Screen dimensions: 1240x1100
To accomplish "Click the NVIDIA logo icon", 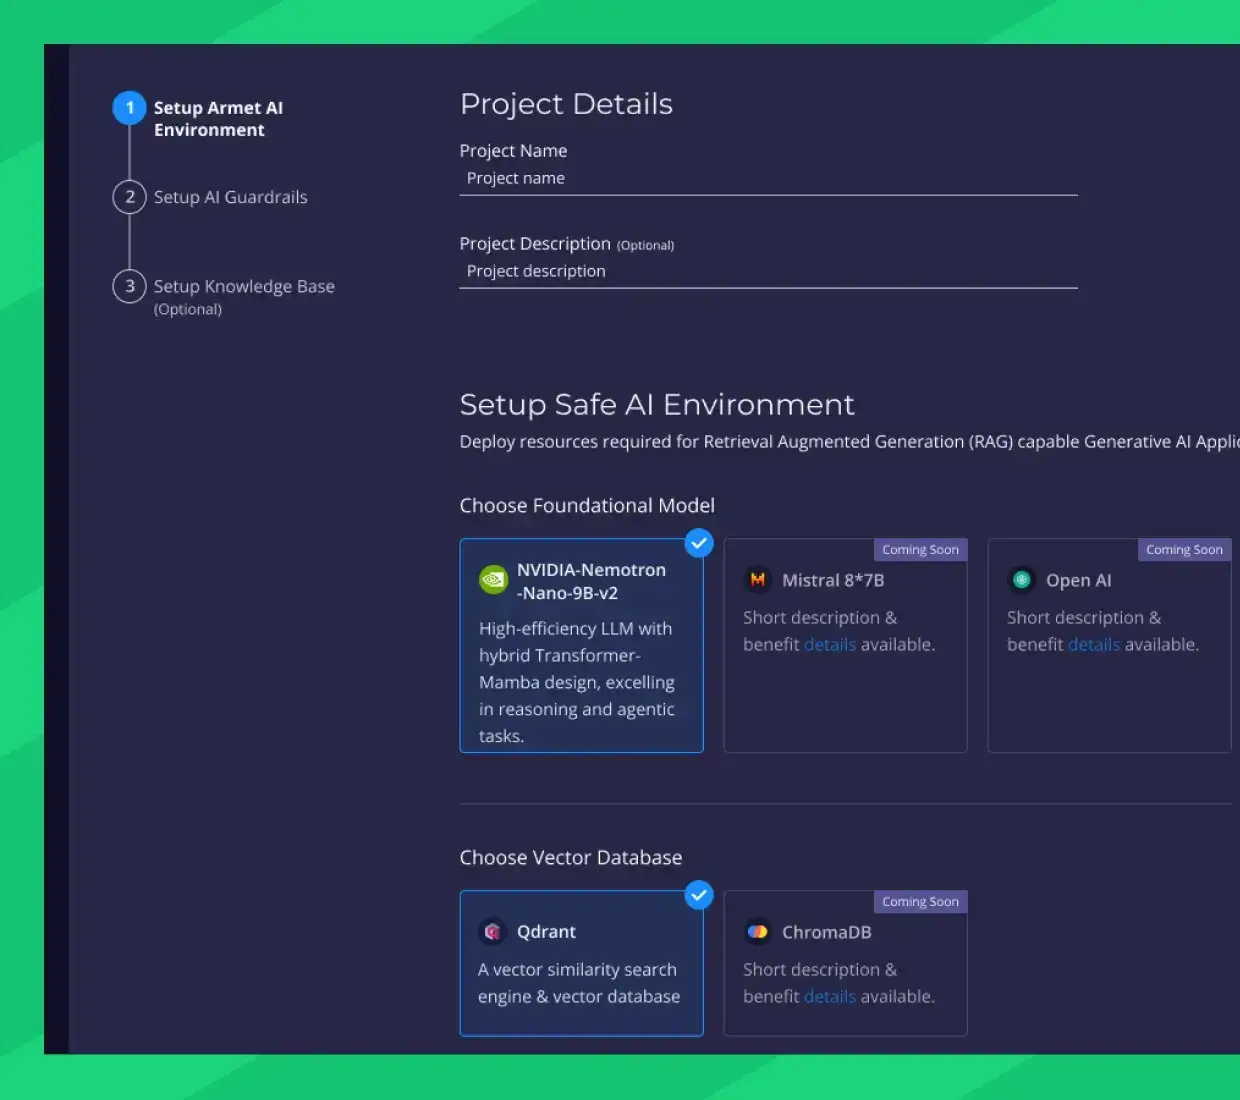I will click(493, 580).
